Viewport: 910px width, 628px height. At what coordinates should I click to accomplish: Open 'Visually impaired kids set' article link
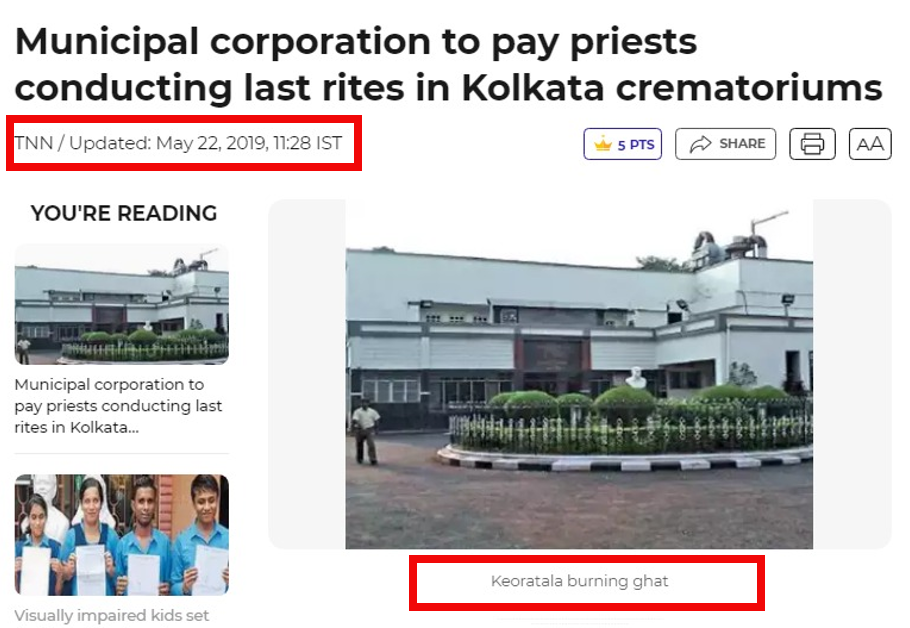click(x=111, y=615)
